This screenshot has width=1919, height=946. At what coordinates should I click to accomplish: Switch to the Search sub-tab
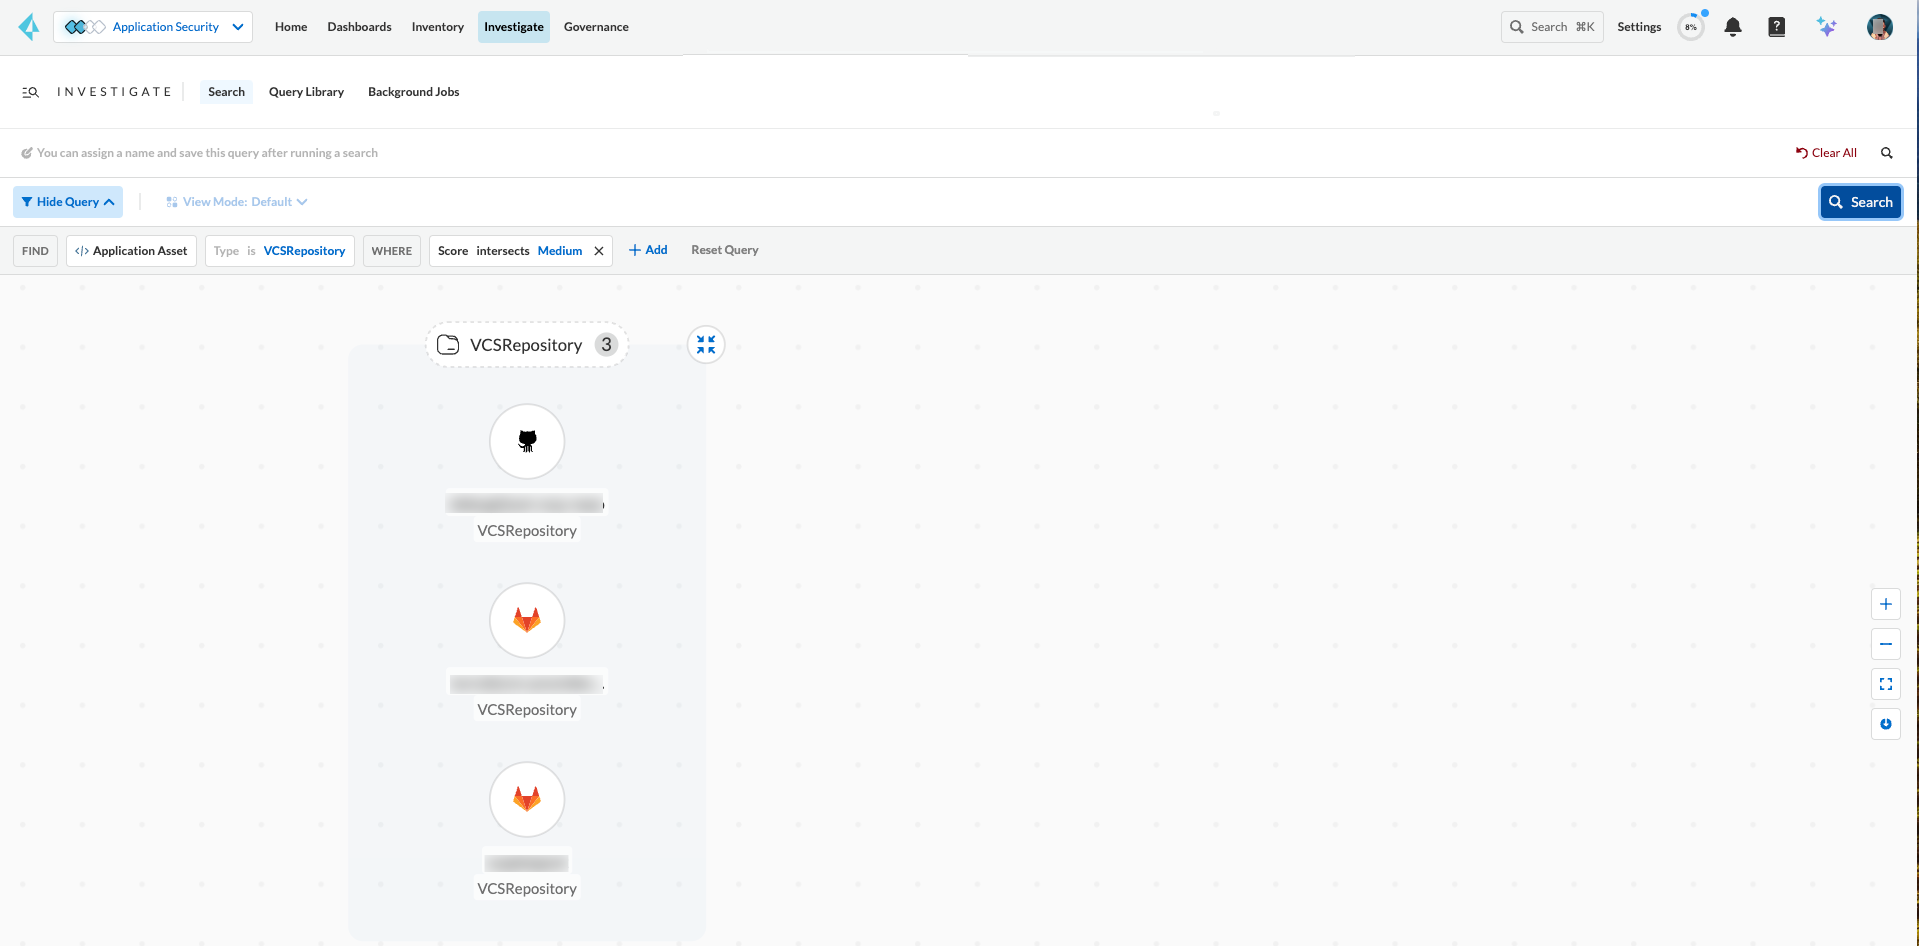point(227,92)
